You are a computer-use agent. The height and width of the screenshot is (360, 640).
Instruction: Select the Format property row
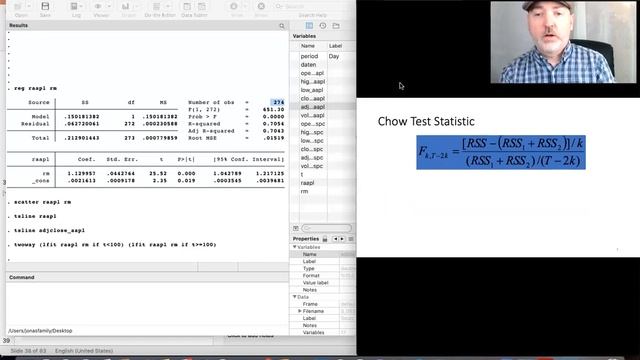point(322,276)
